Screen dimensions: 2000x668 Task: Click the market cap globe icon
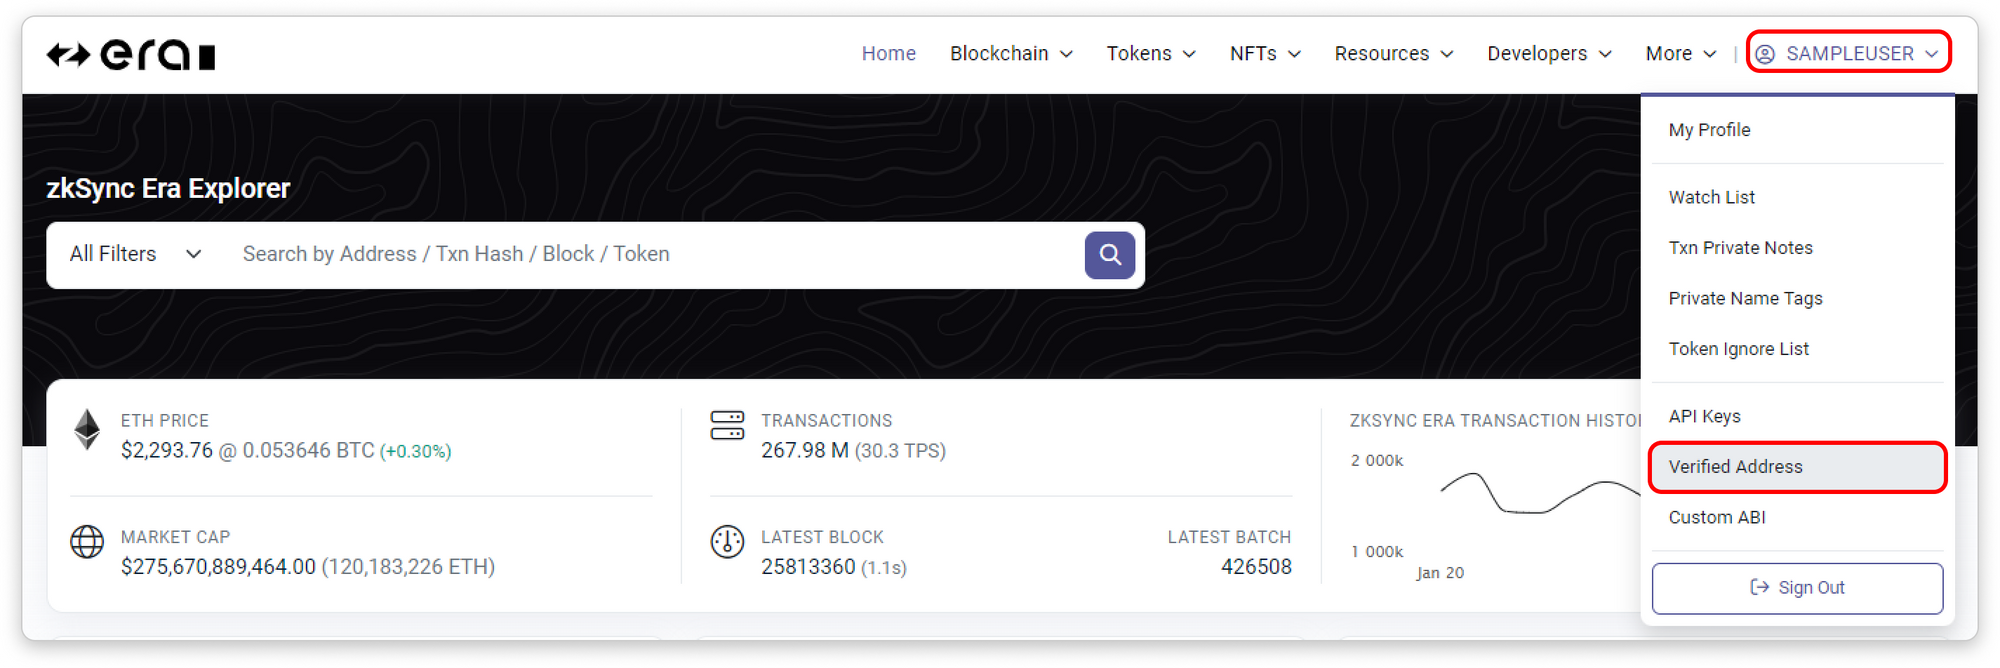(87, 542)
